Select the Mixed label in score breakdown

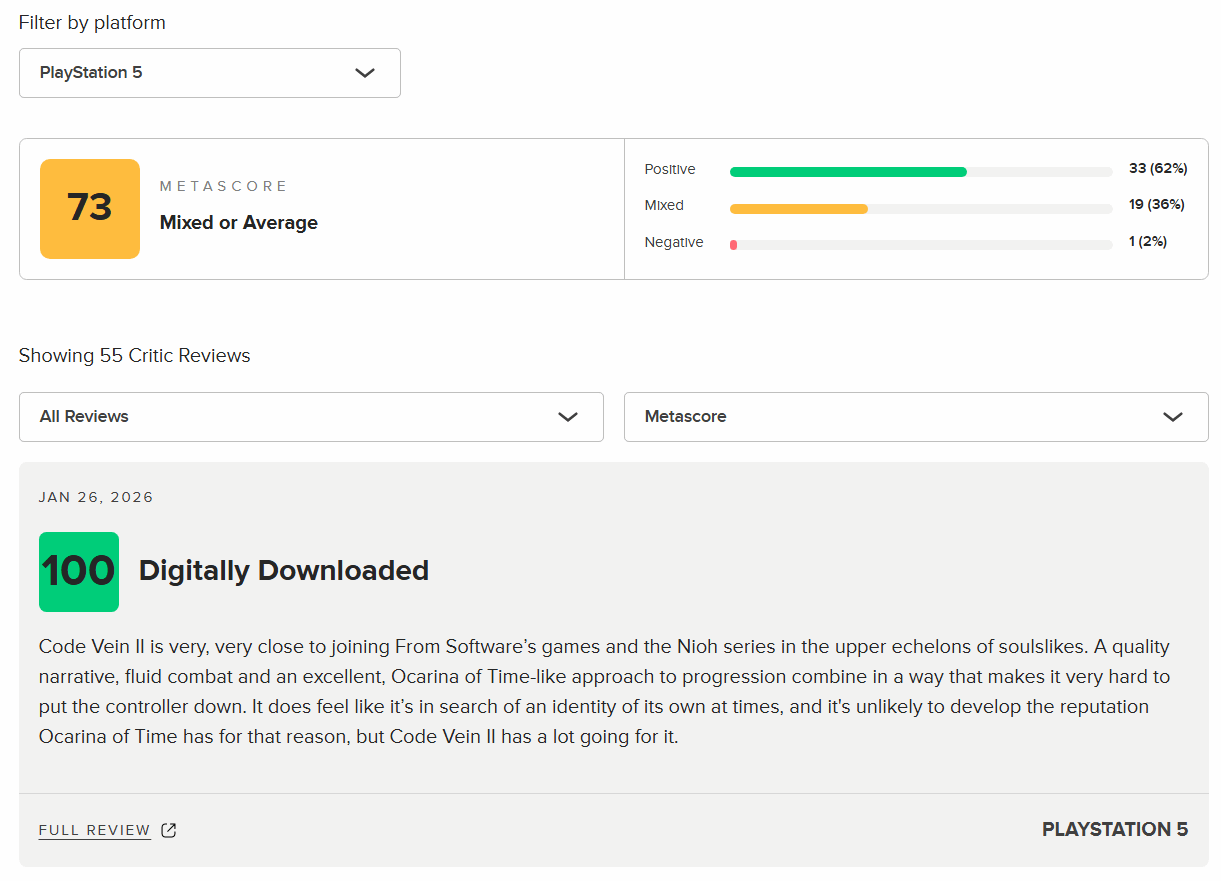[664, 206]
